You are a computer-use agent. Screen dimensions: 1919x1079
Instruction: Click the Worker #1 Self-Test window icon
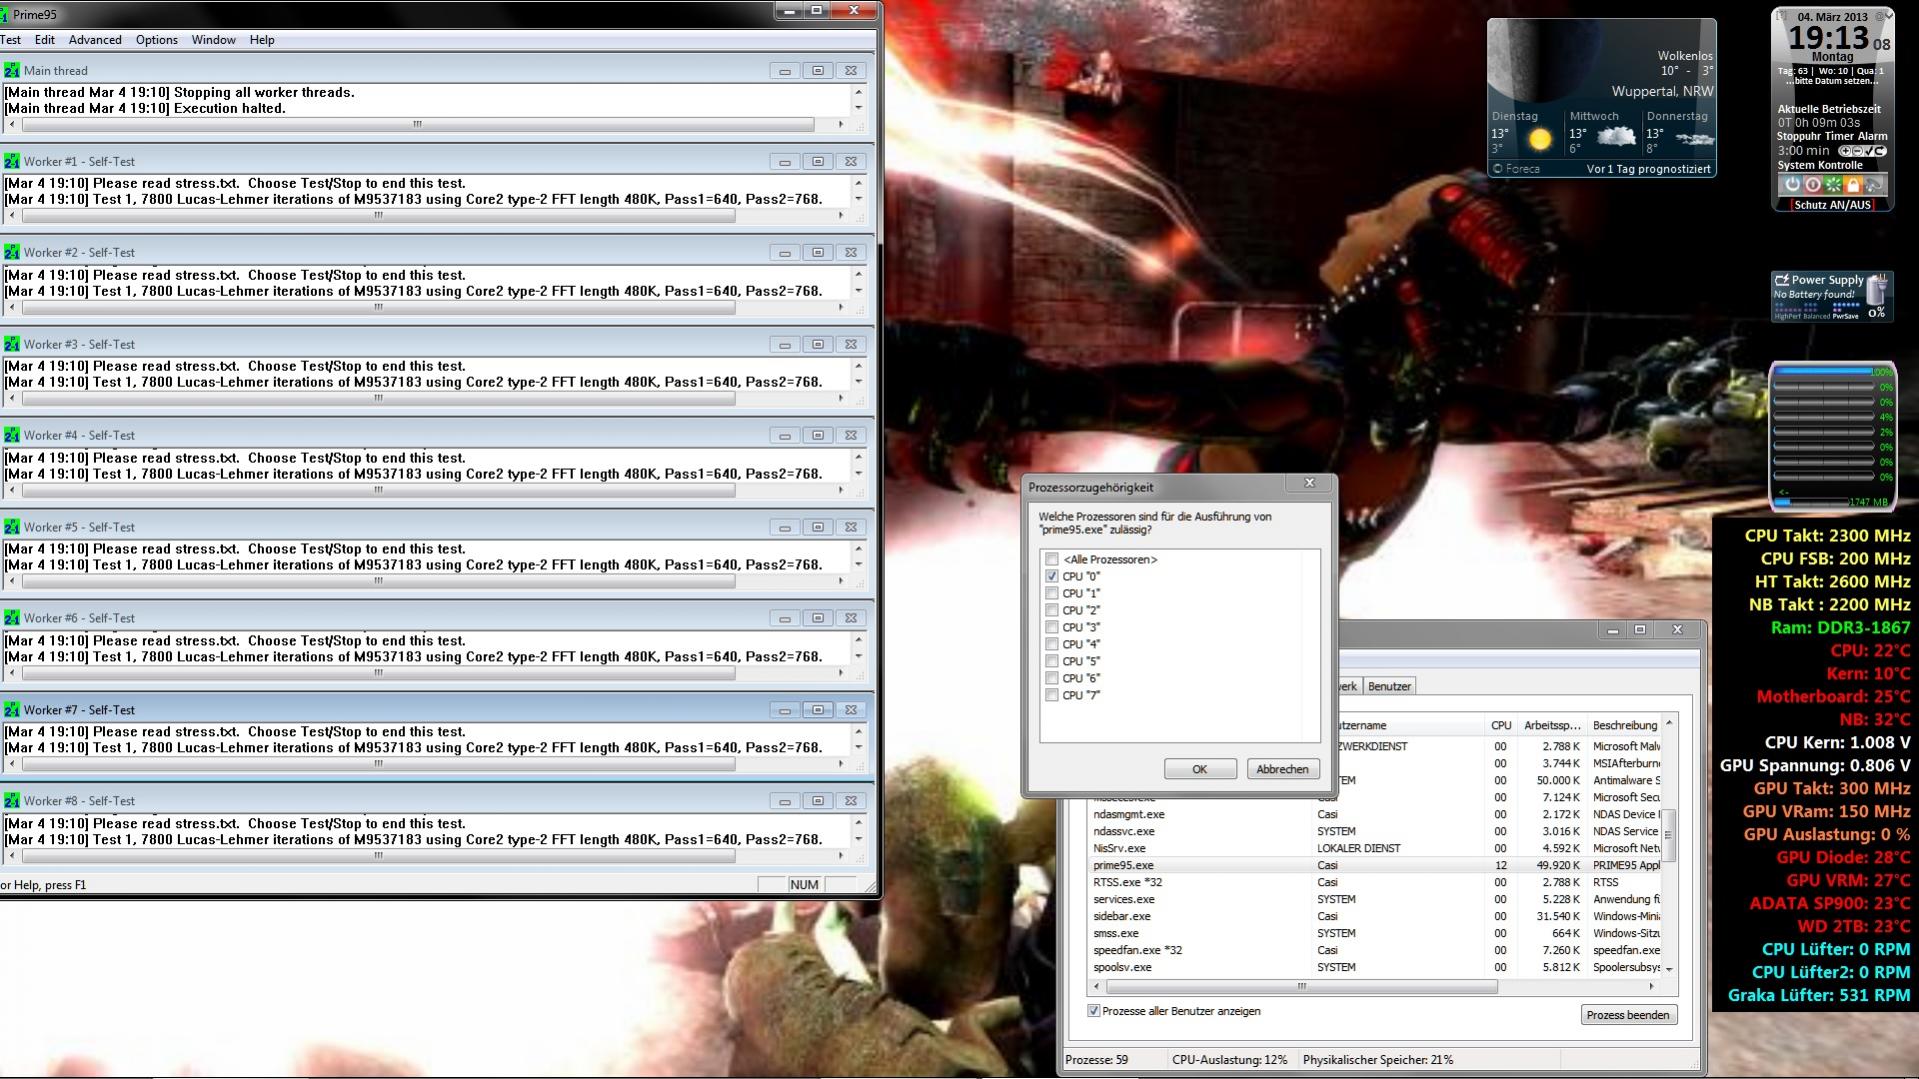point(11,161)
